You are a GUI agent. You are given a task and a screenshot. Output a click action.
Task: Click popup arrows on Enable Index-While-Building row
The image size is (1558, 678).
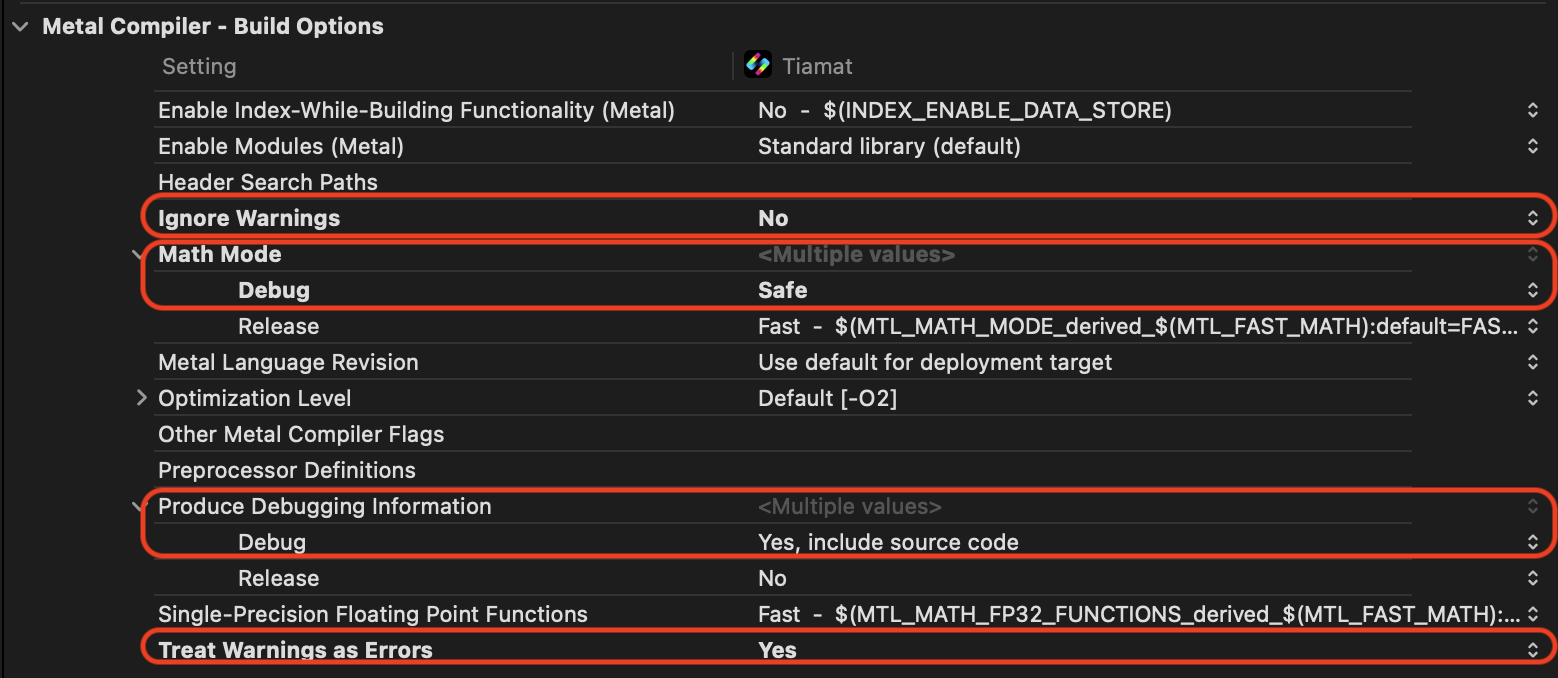point(1532,110)
